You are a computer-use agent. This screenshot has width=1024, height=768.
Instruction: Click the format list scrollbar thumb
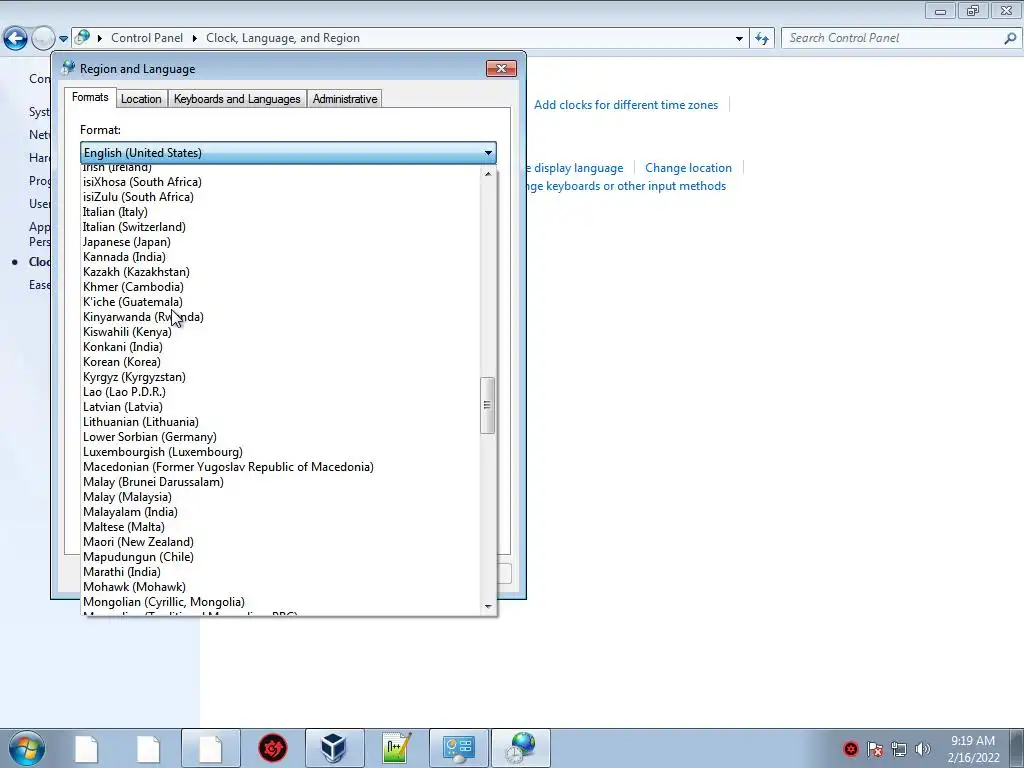(487, 405)
